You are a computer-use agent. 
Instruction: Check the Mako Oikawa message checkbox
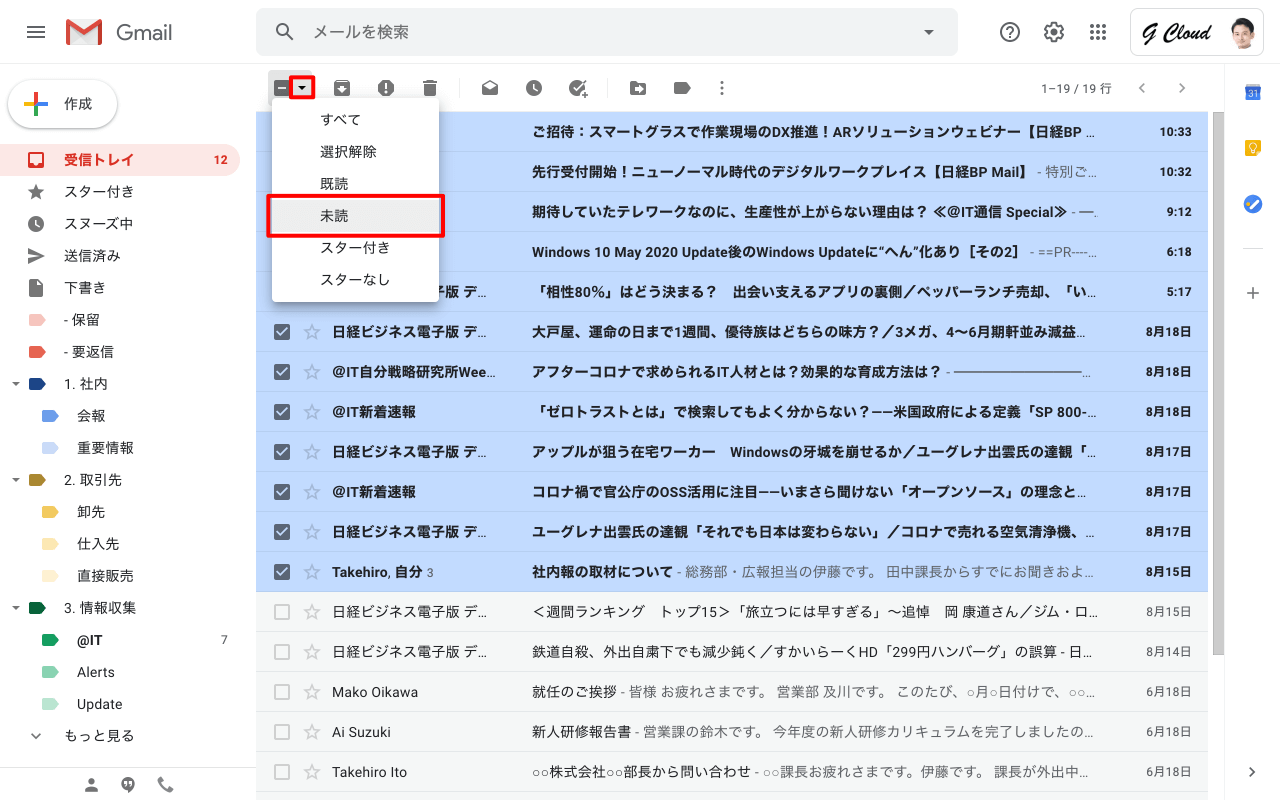pyautogui.click(x=282, y=692)
